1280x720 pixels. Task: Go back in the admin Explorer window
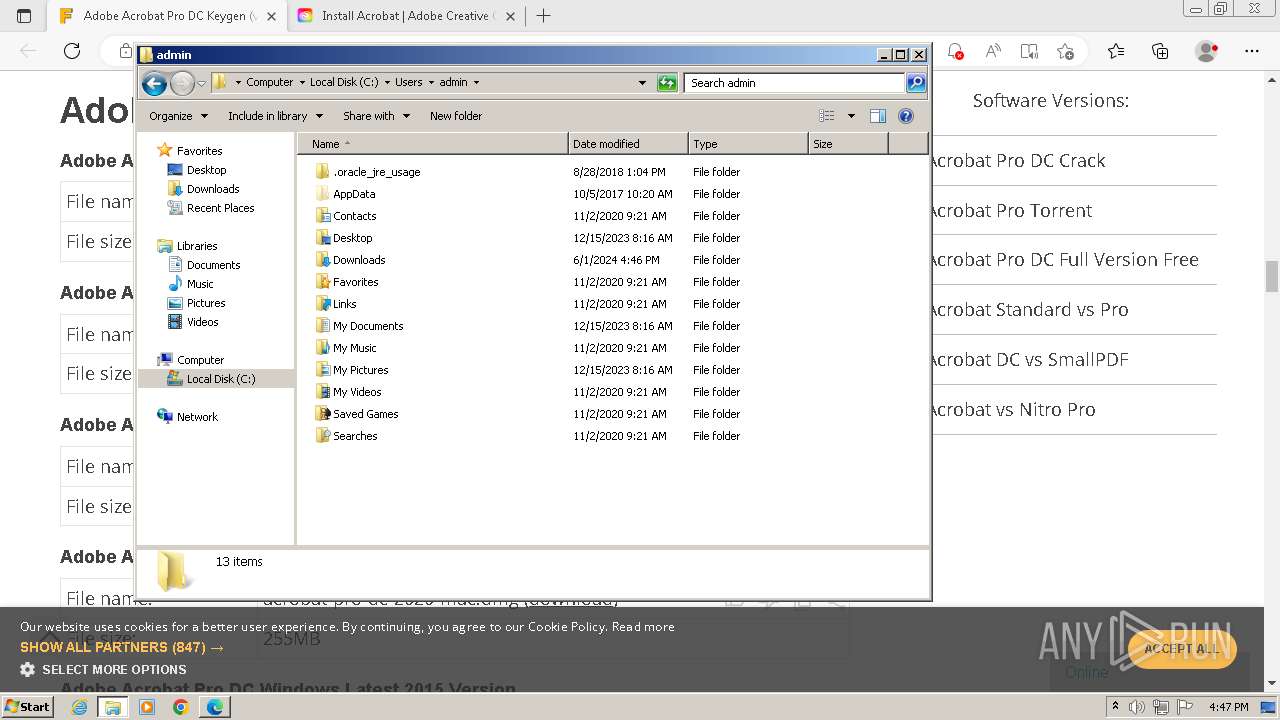[154, 83]
